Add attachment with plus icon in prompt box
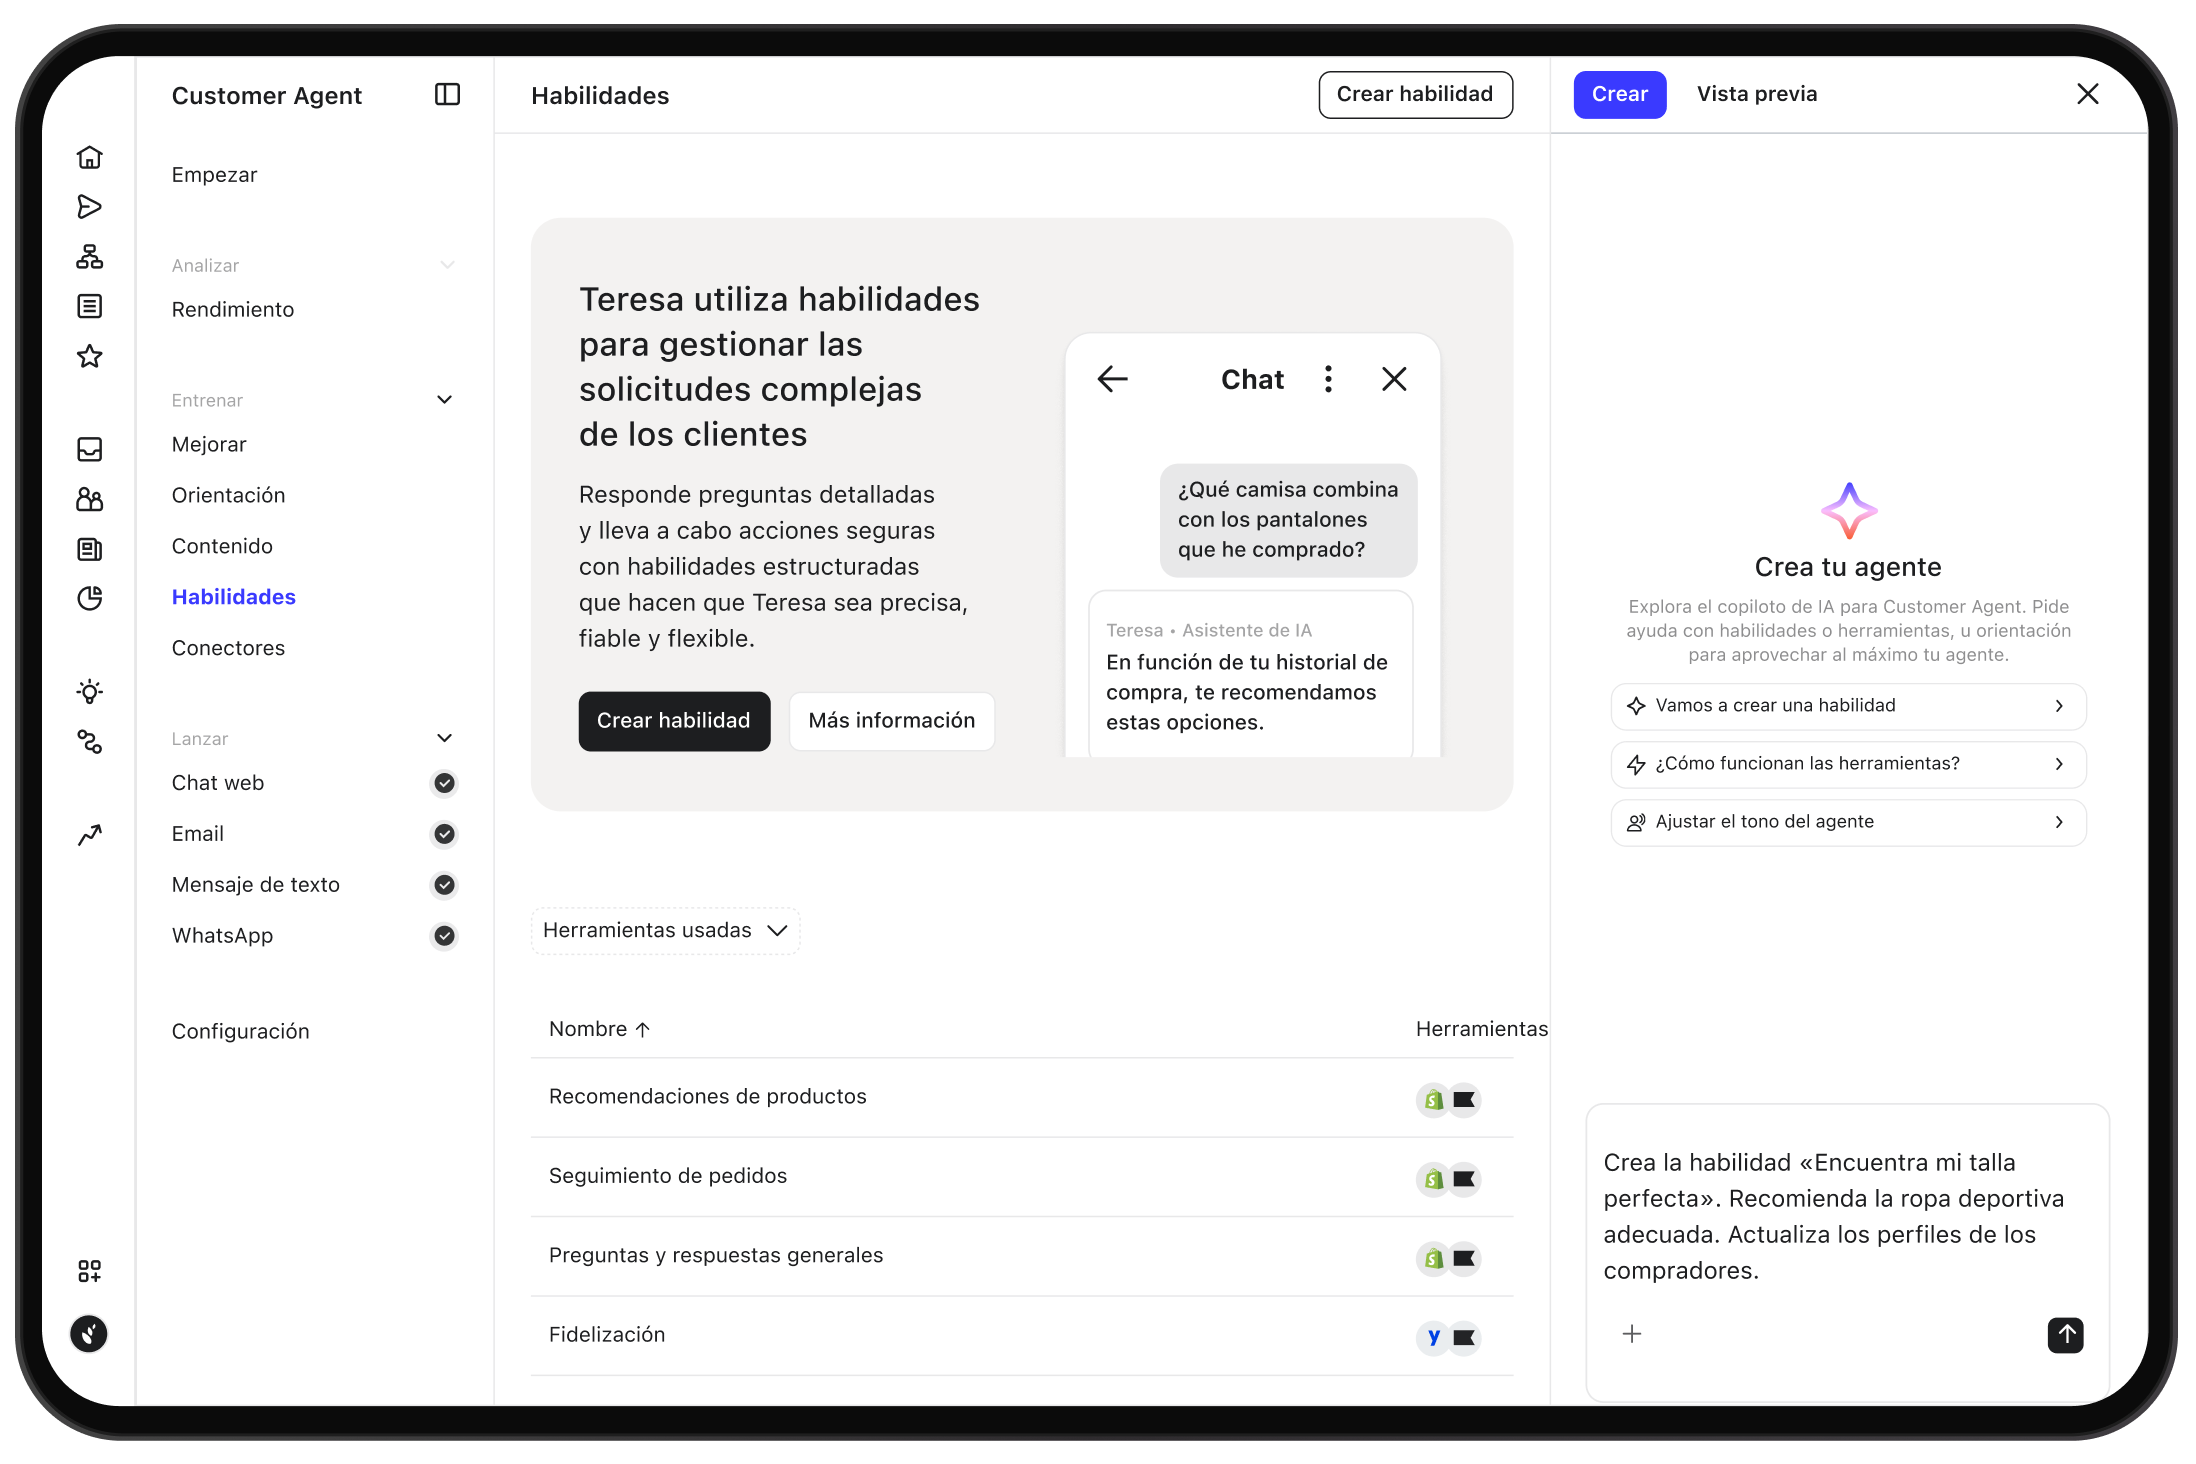The width and height of the screenshot is (2196, 1464). coord(1631,1333)
